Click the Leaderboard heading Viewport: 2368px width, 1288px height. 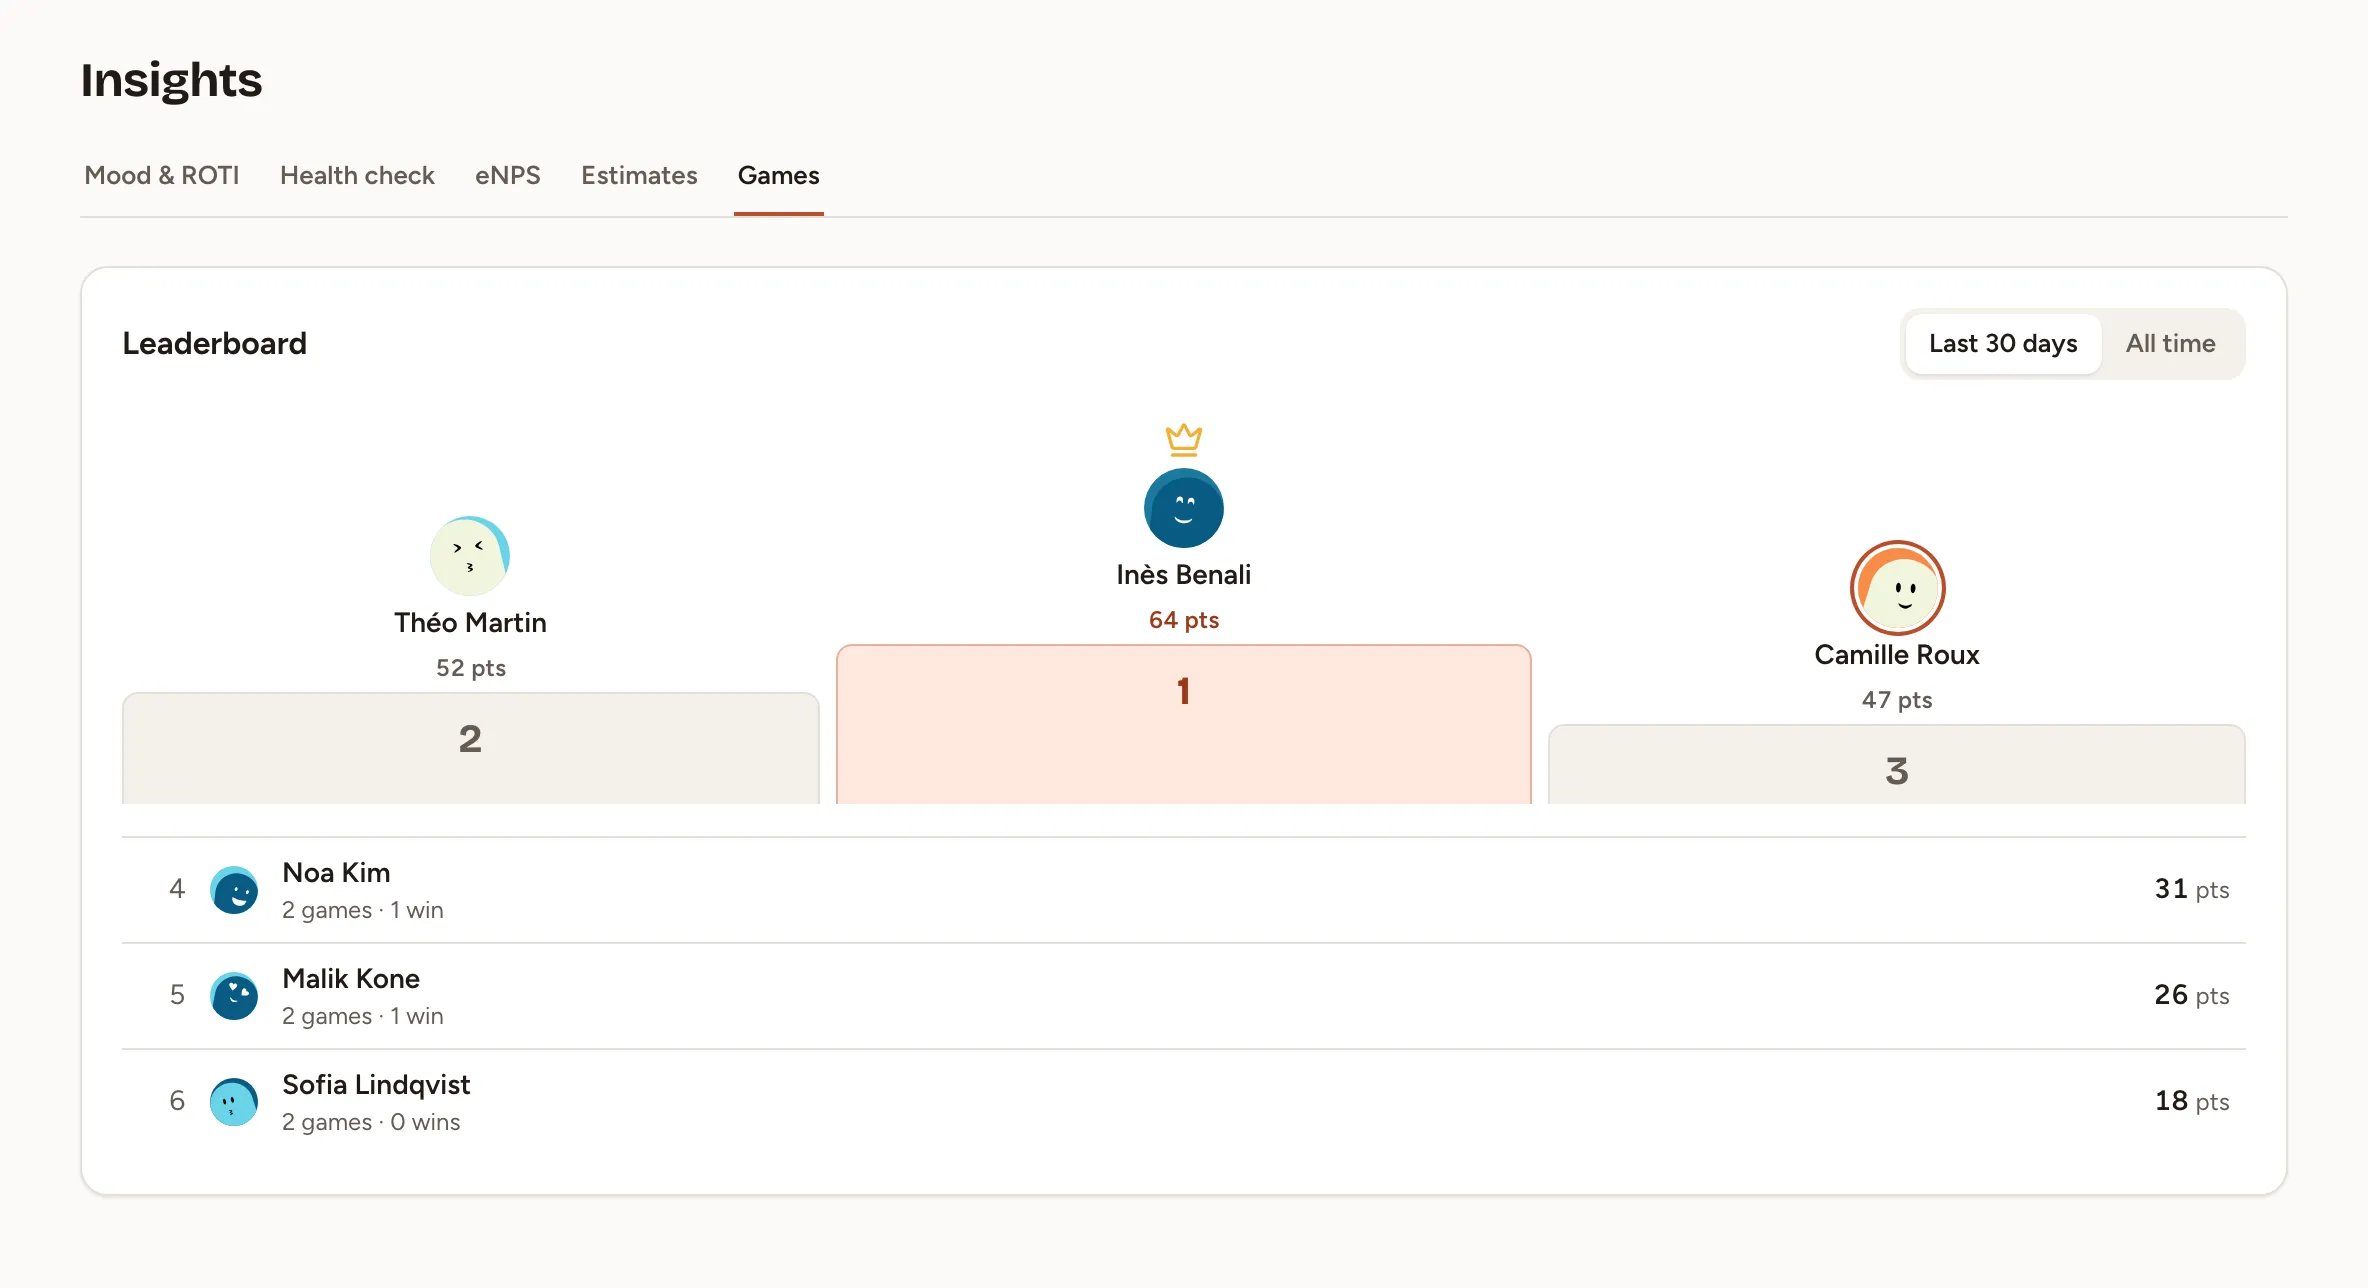tap(214, 344)
